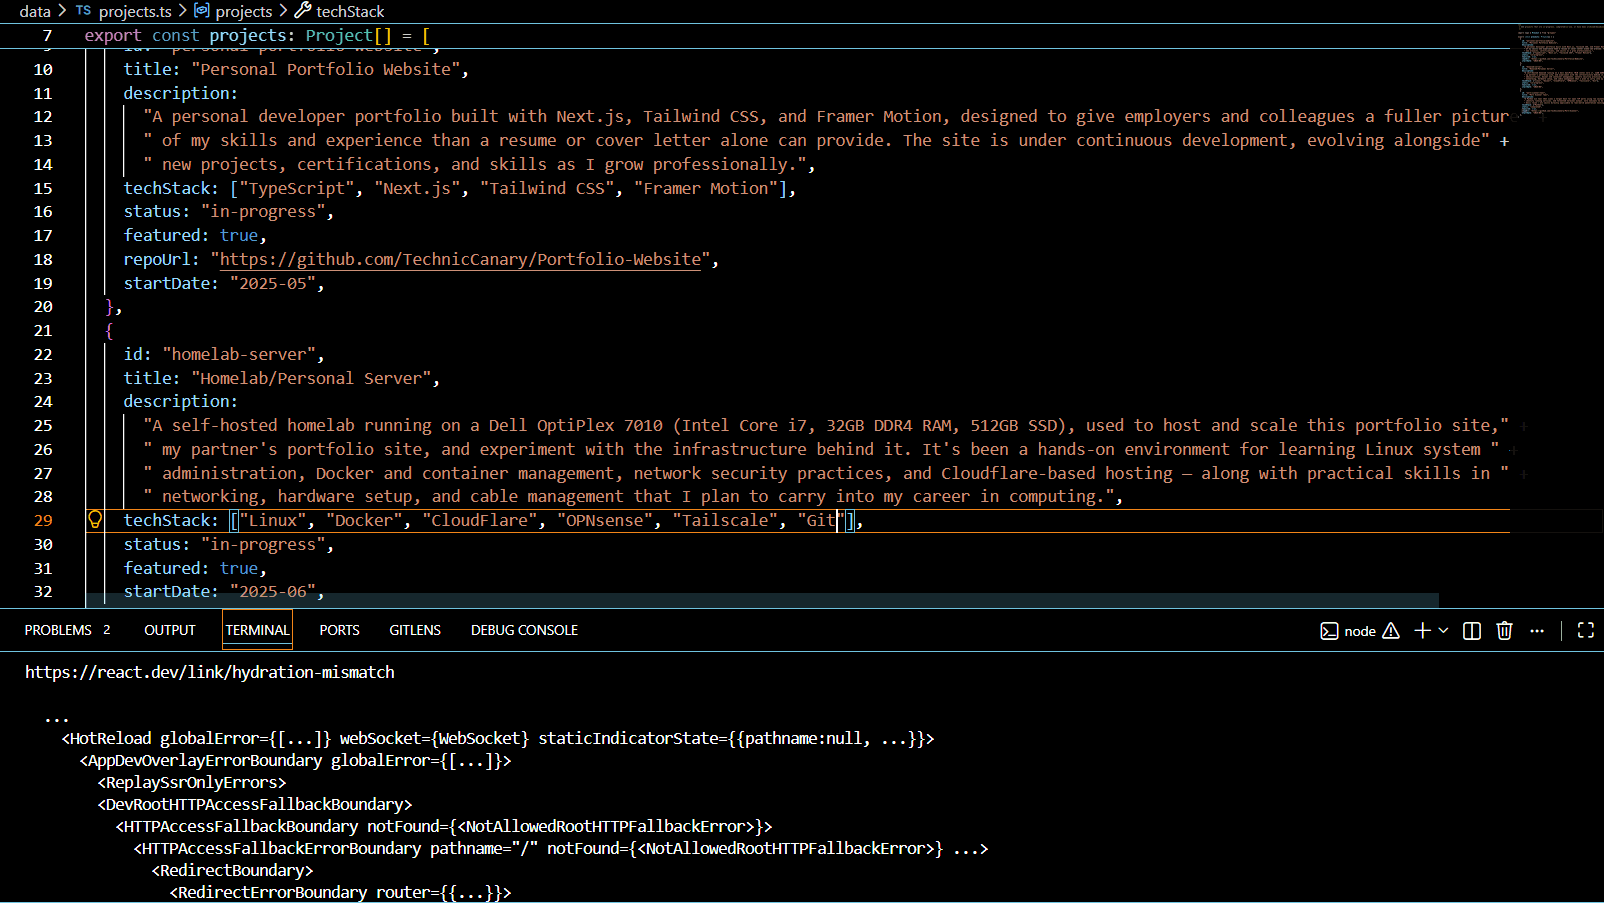Click the "Framer Motion" string on line 15

coord(706,188)
